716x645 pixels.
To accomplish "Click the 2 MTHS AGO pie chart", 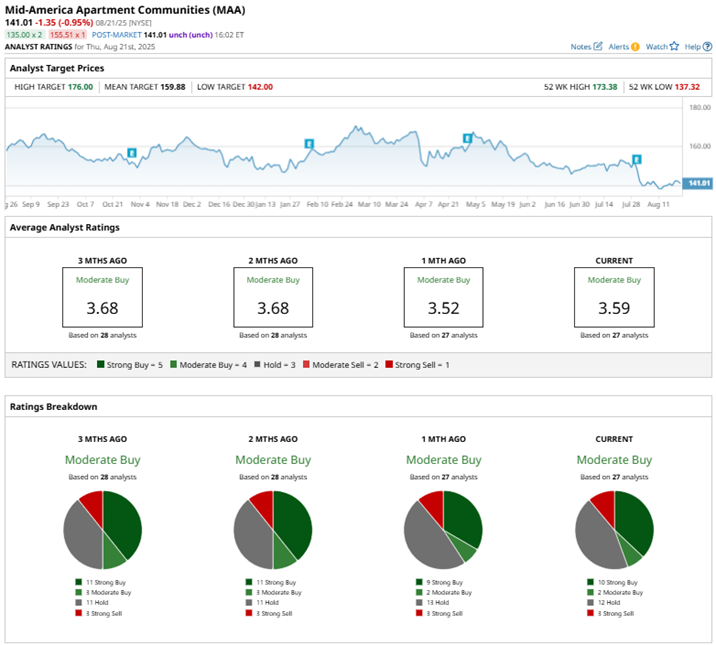I will (x=273, y=530).
